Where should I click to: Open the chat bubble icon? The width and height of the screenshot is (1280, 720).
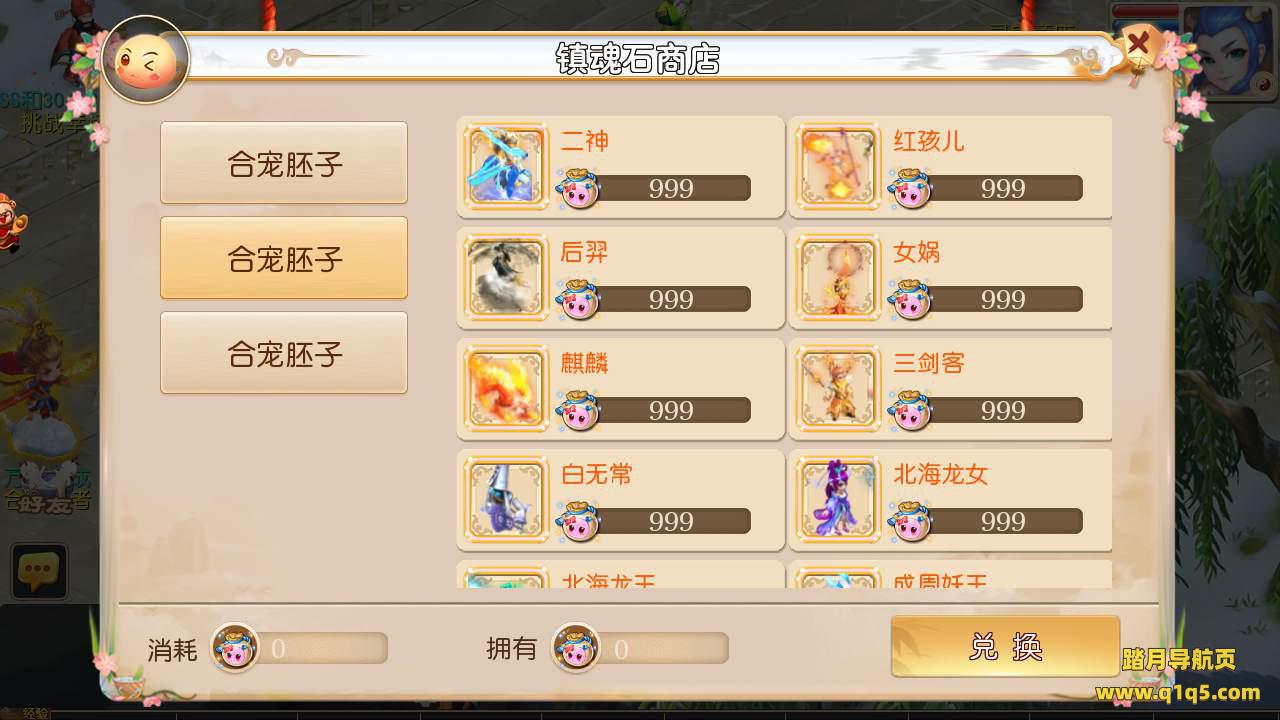coord(39,572)
